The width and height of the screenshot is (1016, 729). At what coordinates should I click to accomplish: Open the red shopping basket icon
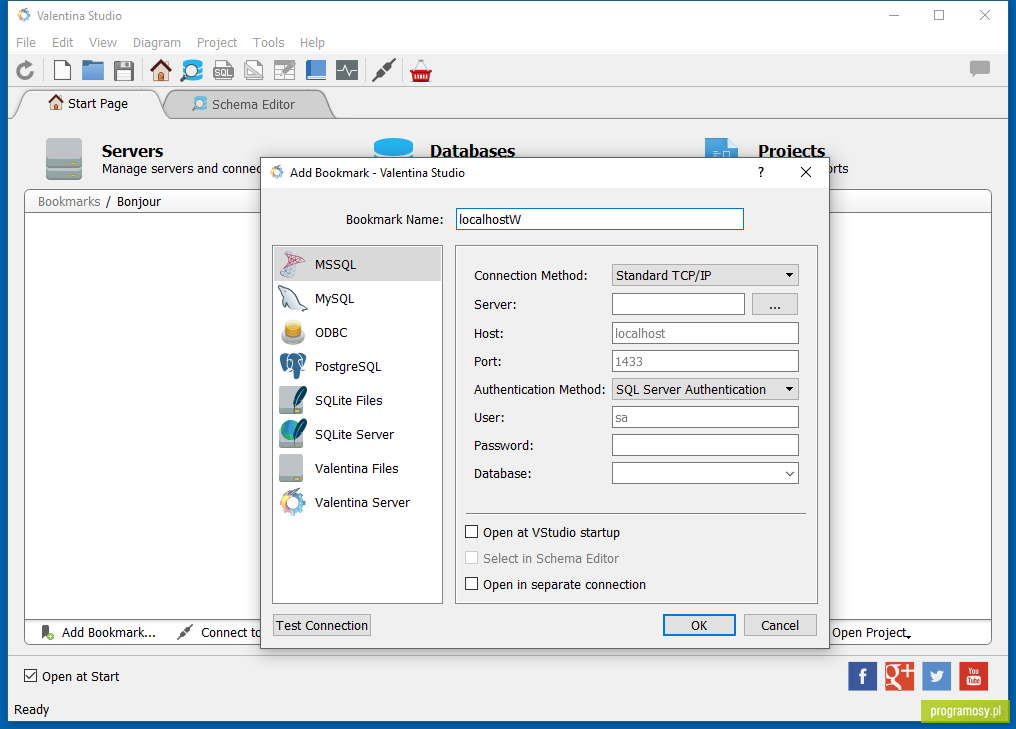421,71
